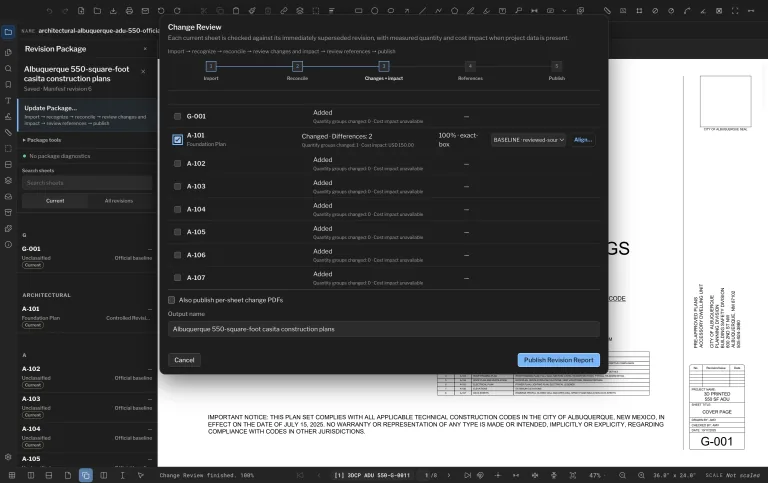
Task: Select sheet A-101 Foundation Plan in sidebar
Action: click(x=87, y=316)
